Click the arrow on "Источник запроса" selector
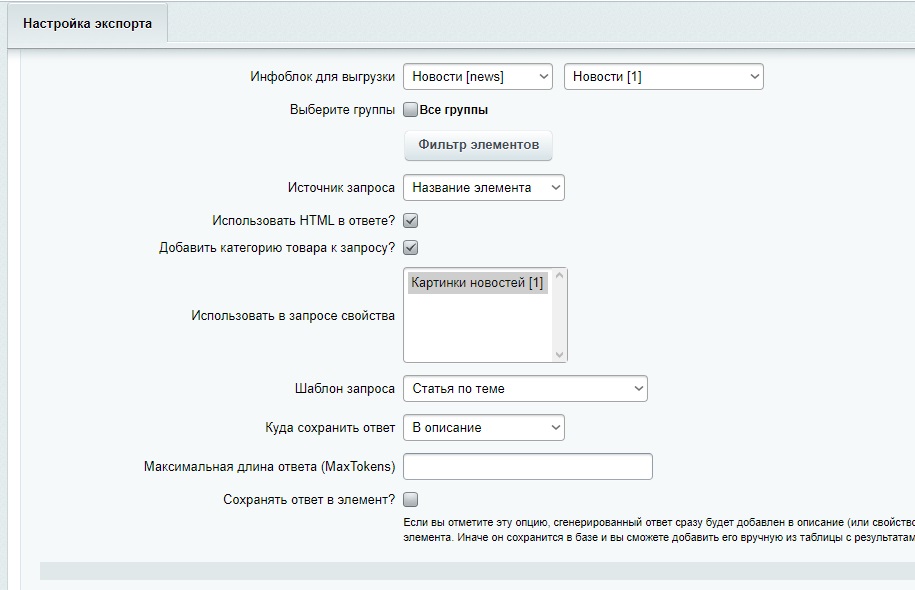Viewport: 915px width, 590px height. click(553, 187)
